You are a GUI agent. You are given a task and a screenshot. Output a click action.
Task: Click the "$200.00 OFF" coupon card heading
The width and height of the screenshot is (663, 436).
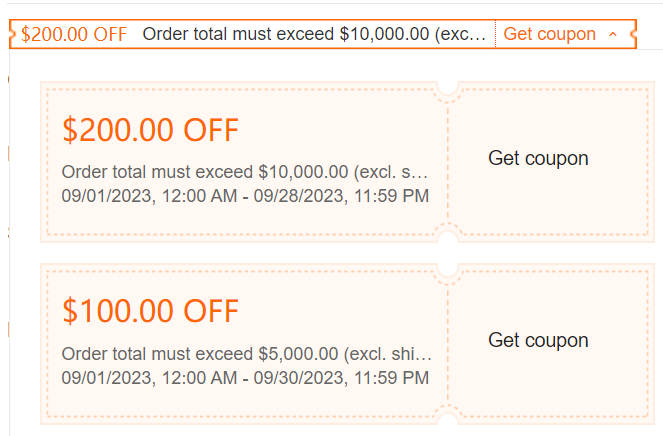tap(150, 130)
